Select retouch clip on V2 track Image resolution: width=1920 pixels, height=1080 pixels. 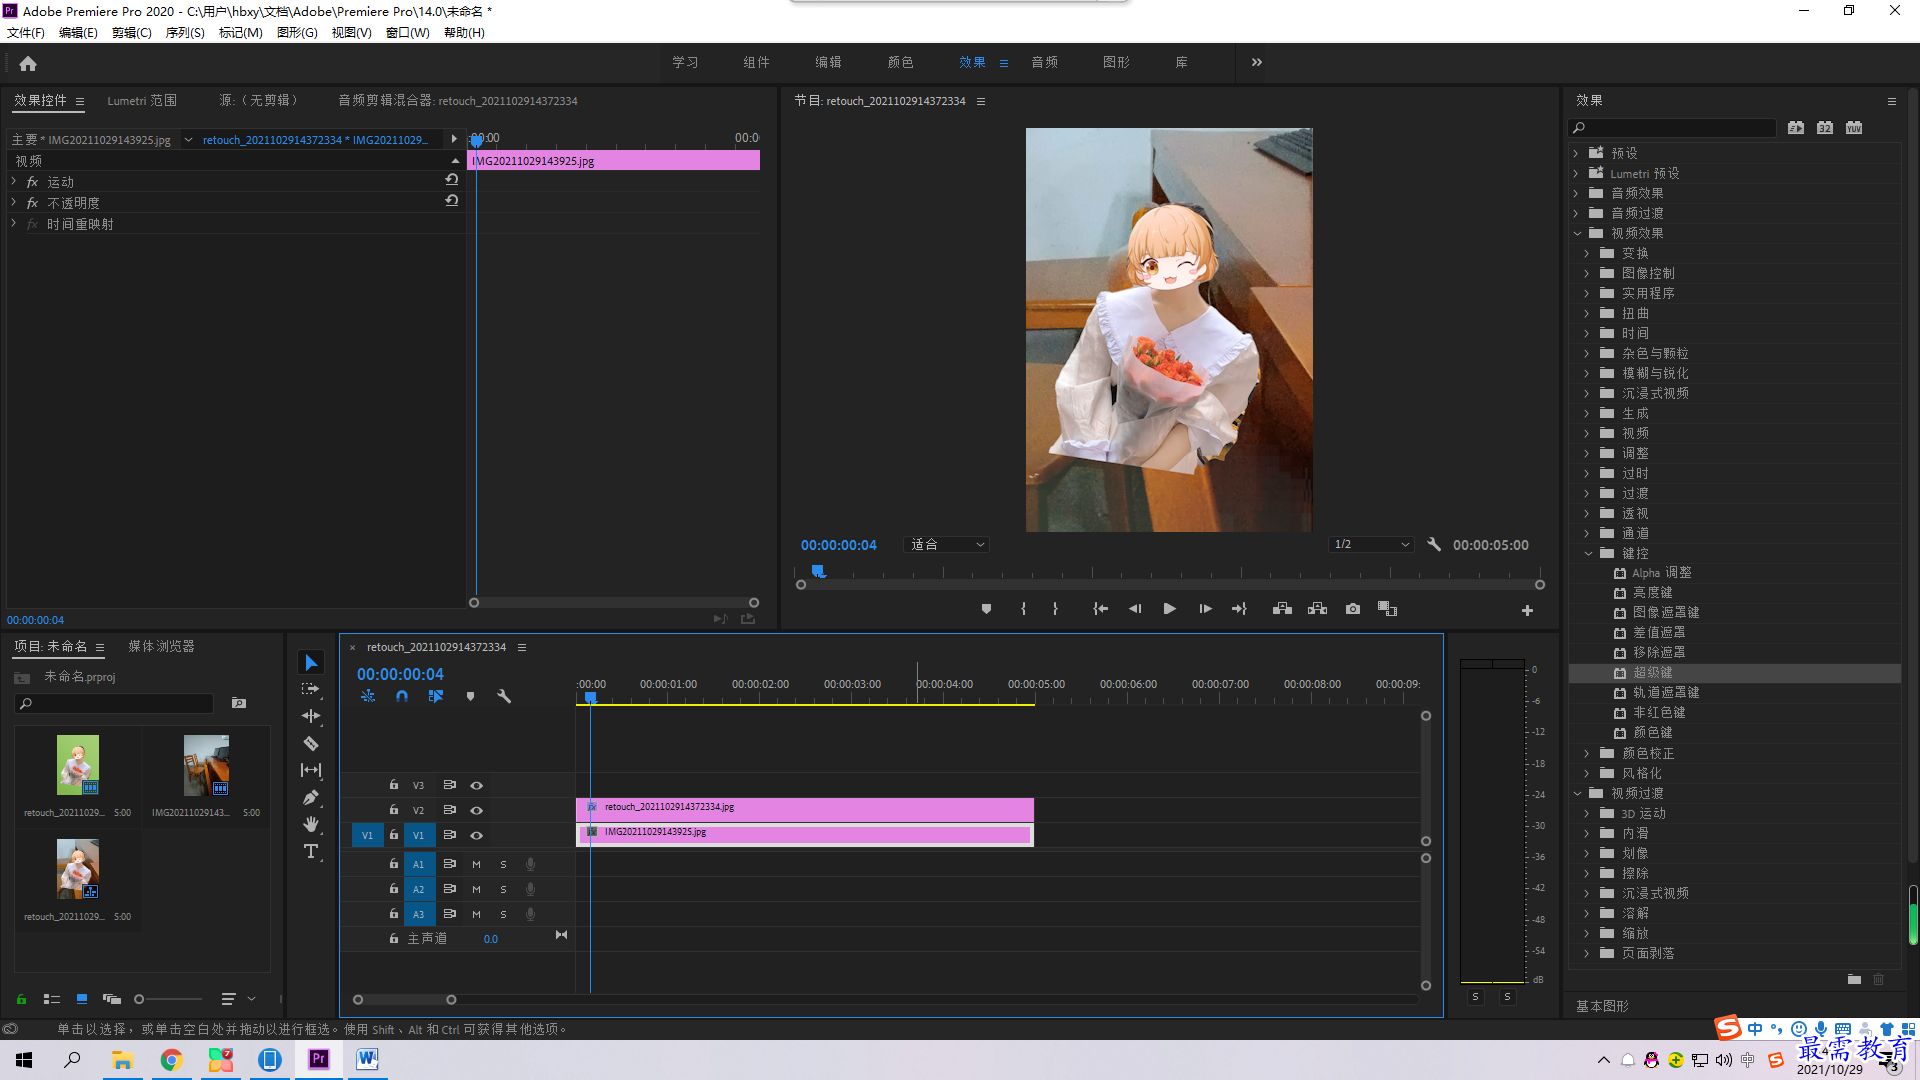(805, 808)
